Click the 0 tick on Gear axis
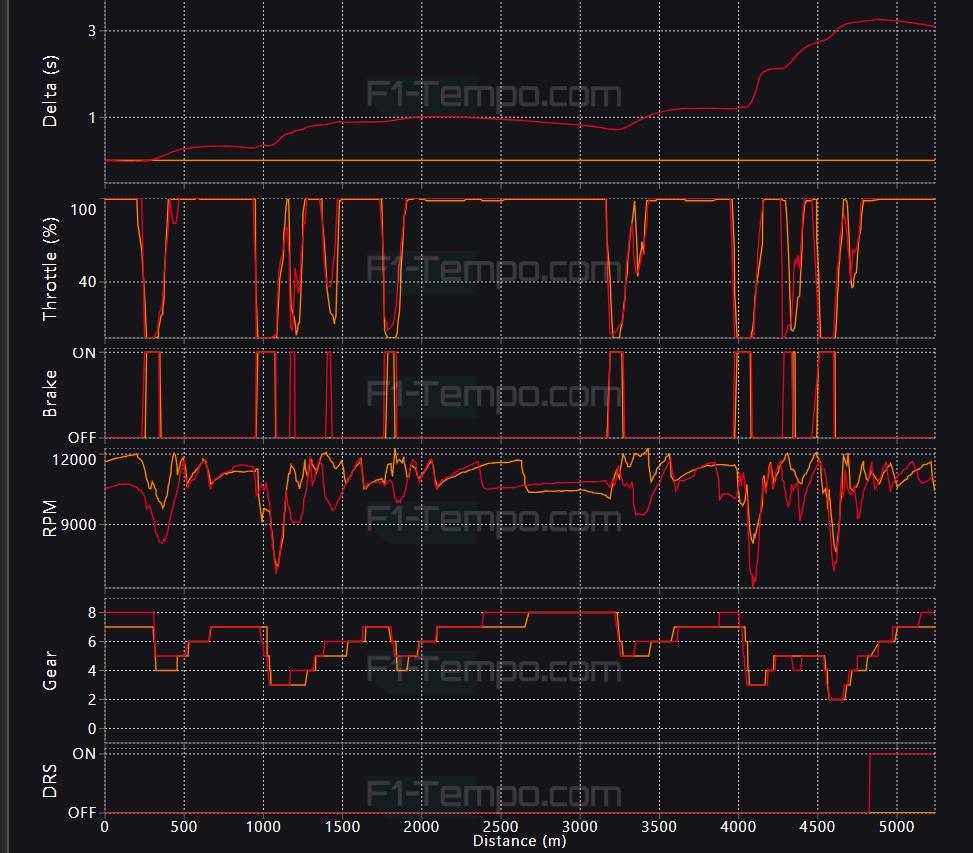This screenshot has height=853, width=973. click(x=92, y=728)
